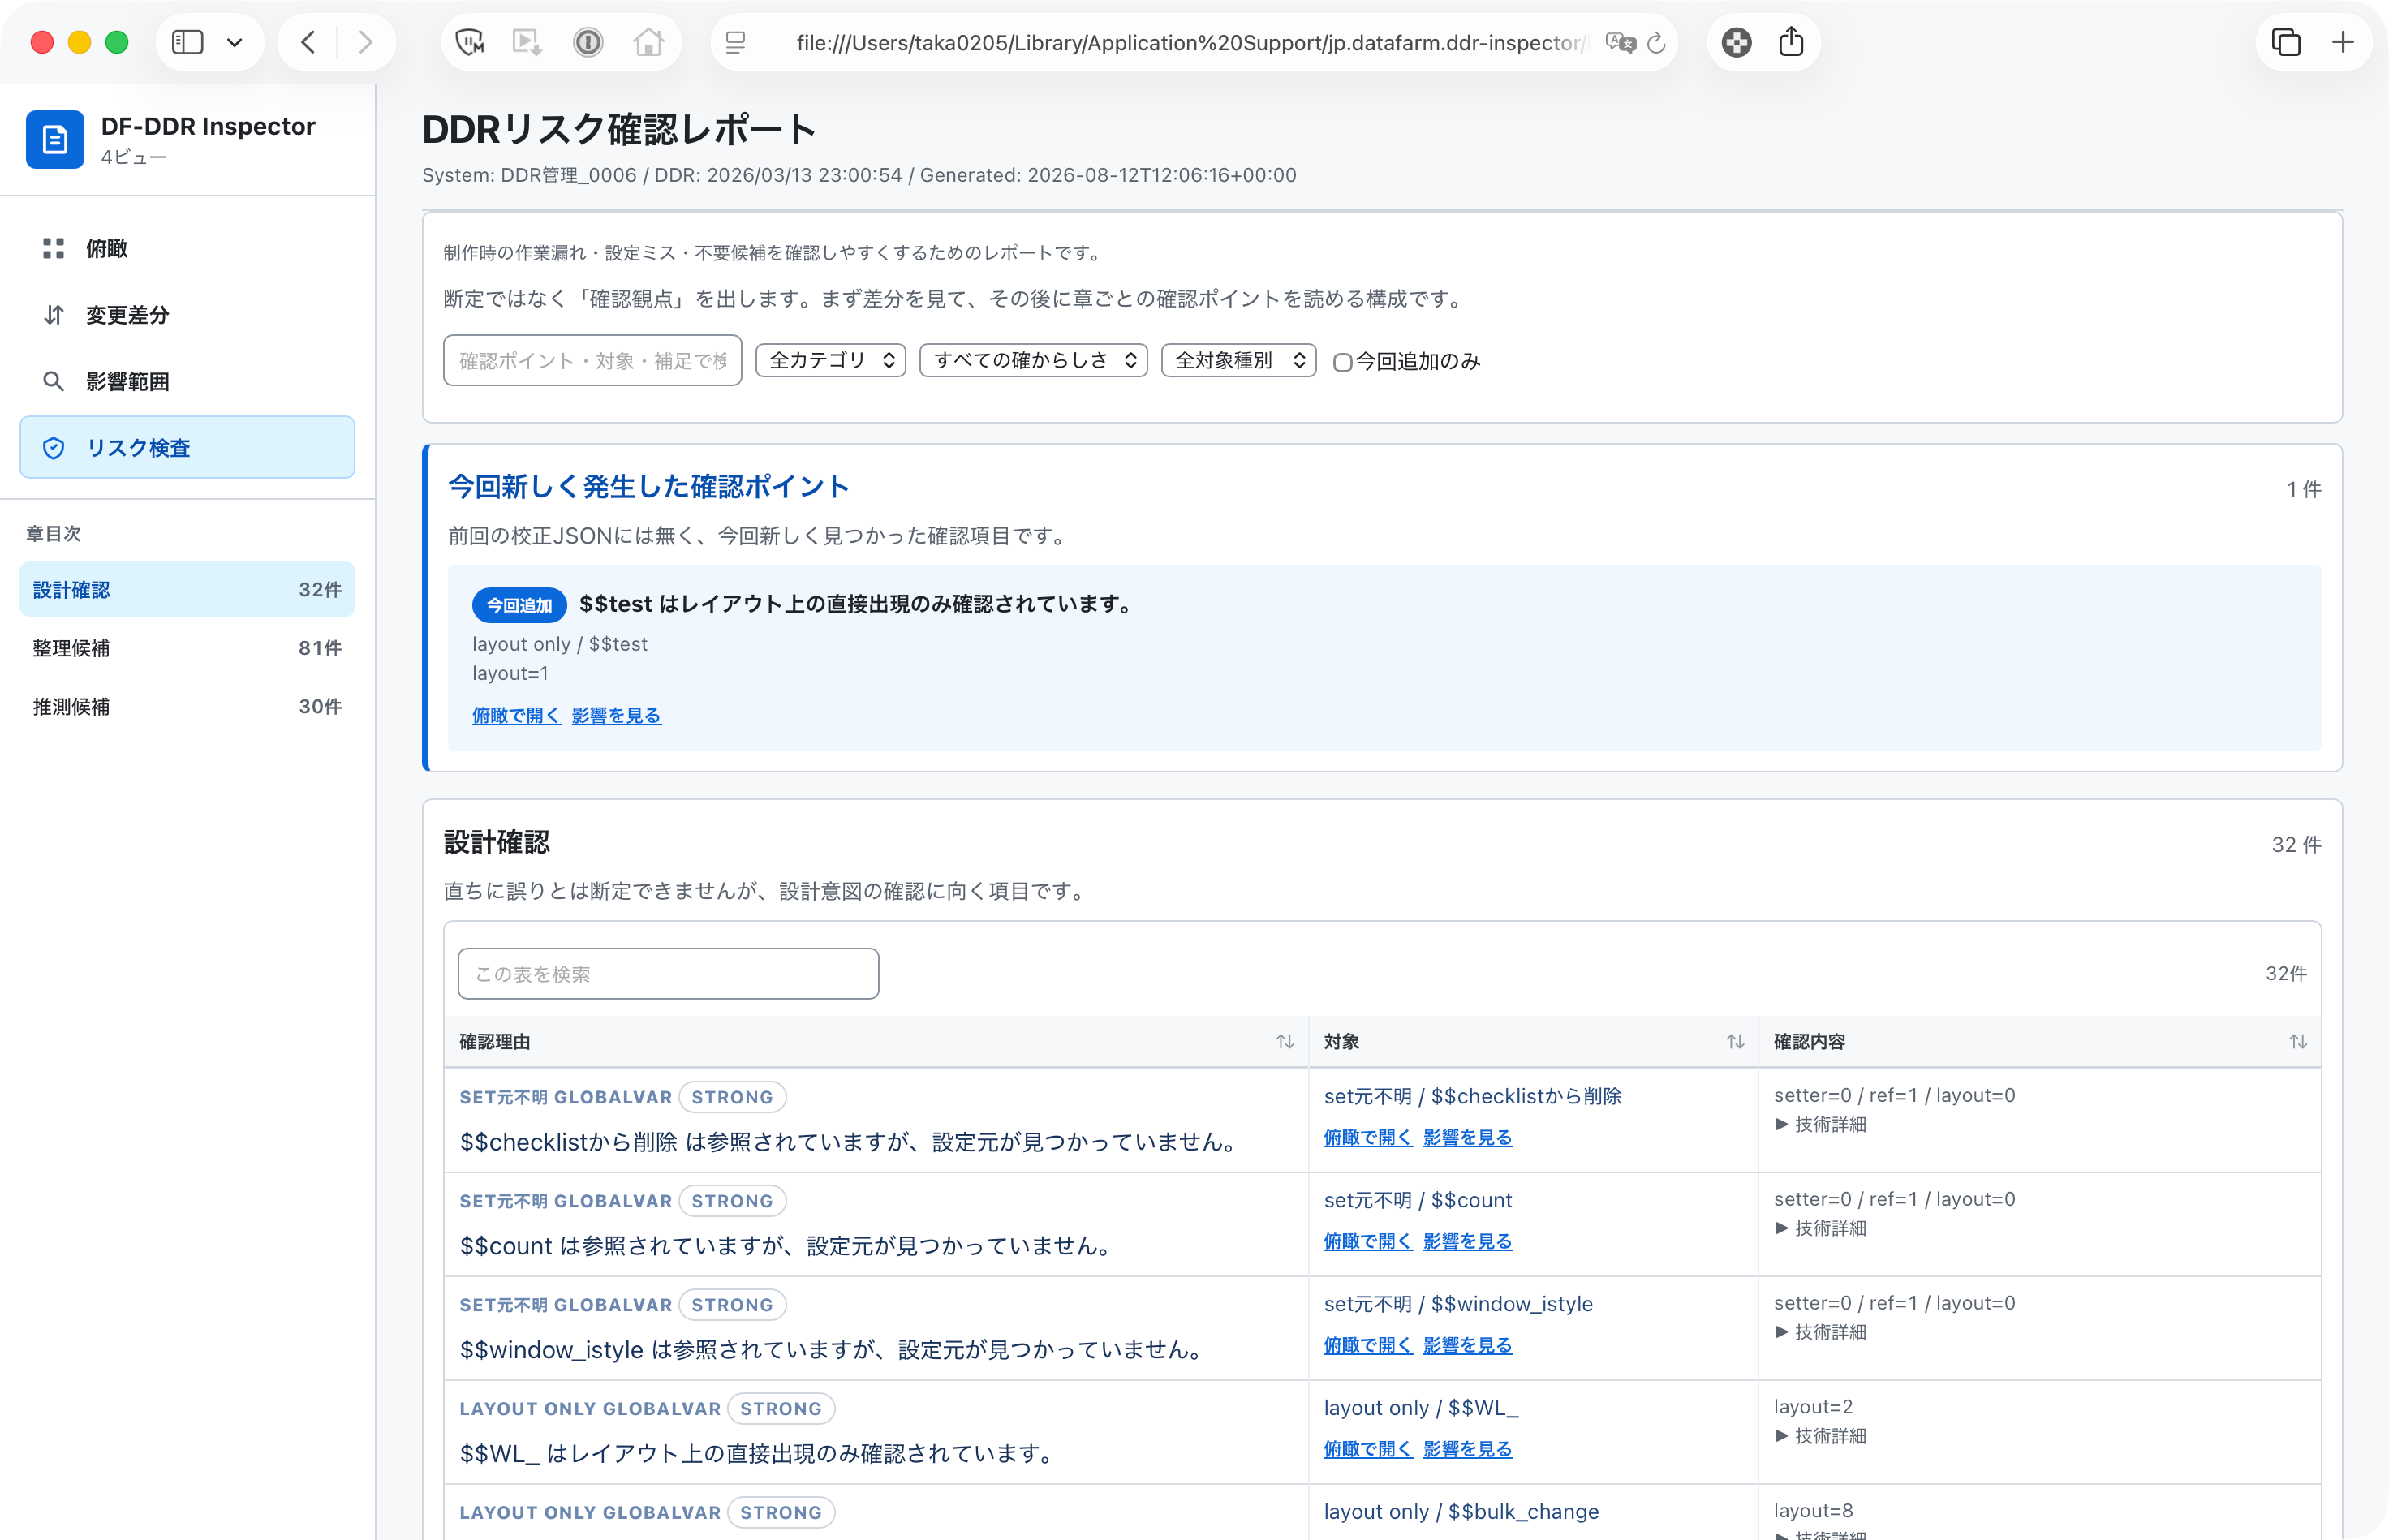Viewport: 2389px width, 1540px height.
Task: Switch to the 変更差分 view
Action: 187,315
